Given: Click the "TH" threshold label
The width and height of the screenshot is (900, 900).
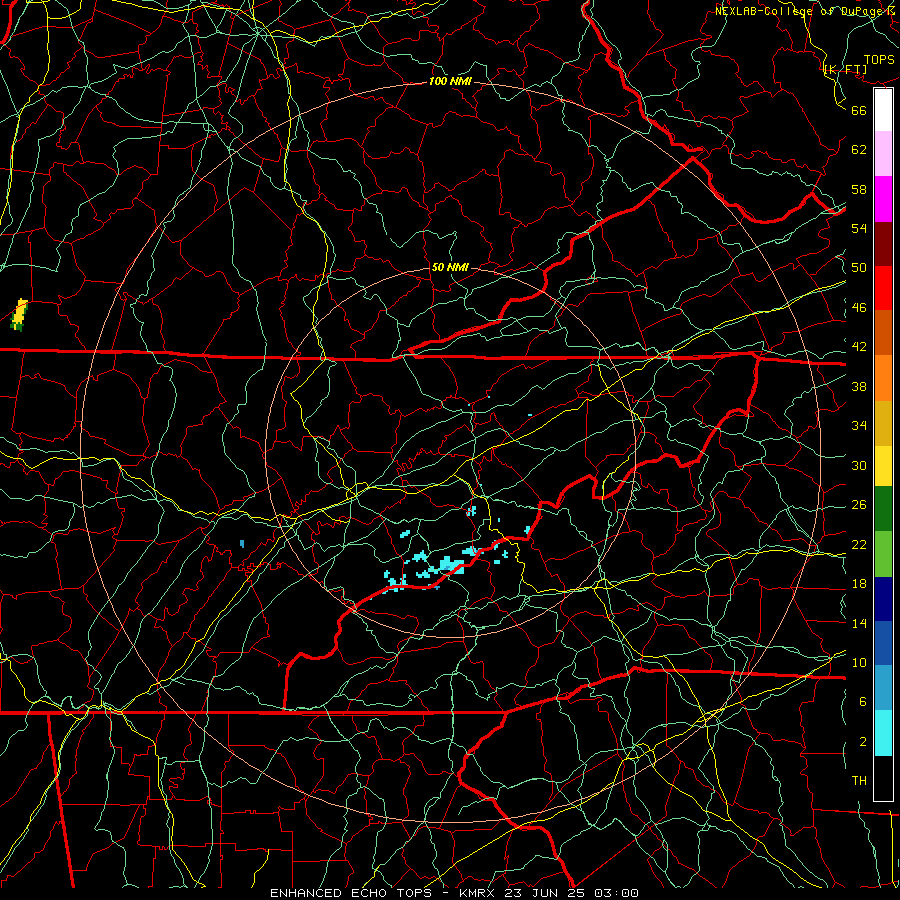Looking at the screenshot, I should click(859, 781).
